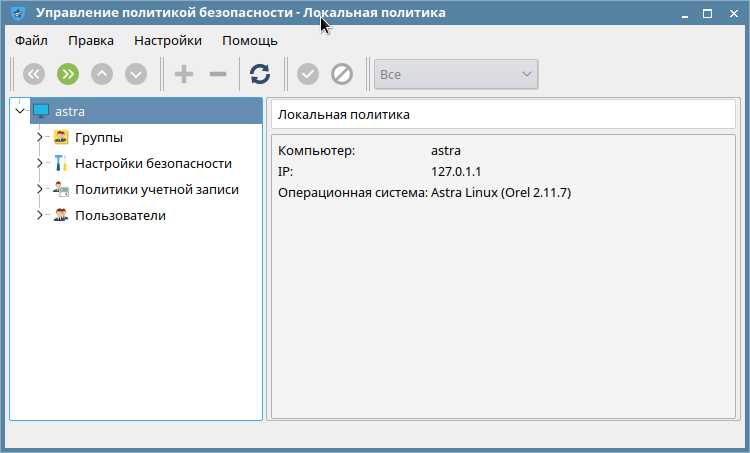Expand the Политики учетной записи node

40,189
